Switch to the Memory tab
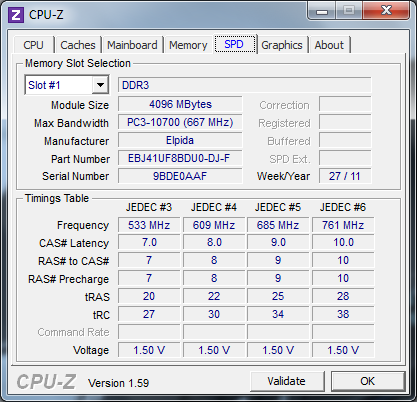The width and height of the screenshot is (417, 402). pos(188,45)
